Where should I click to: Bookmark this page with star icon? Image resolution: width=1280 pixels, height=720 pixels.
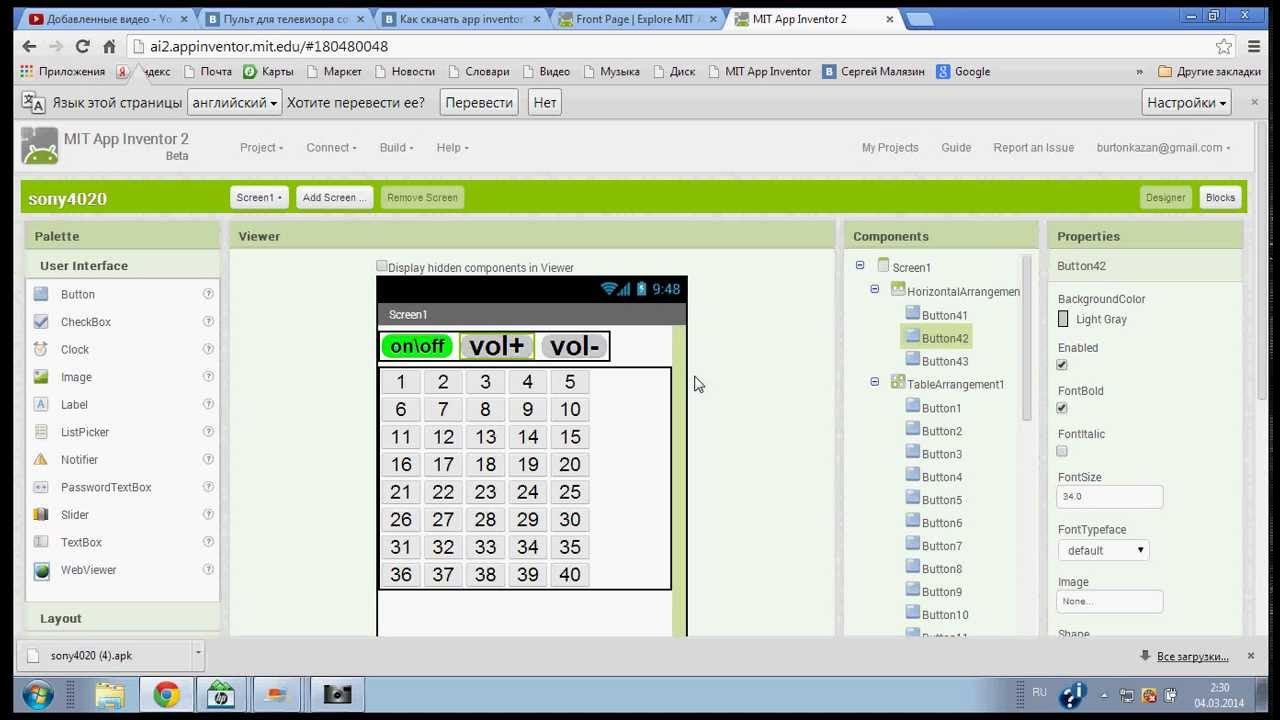tap(1224, 46)
